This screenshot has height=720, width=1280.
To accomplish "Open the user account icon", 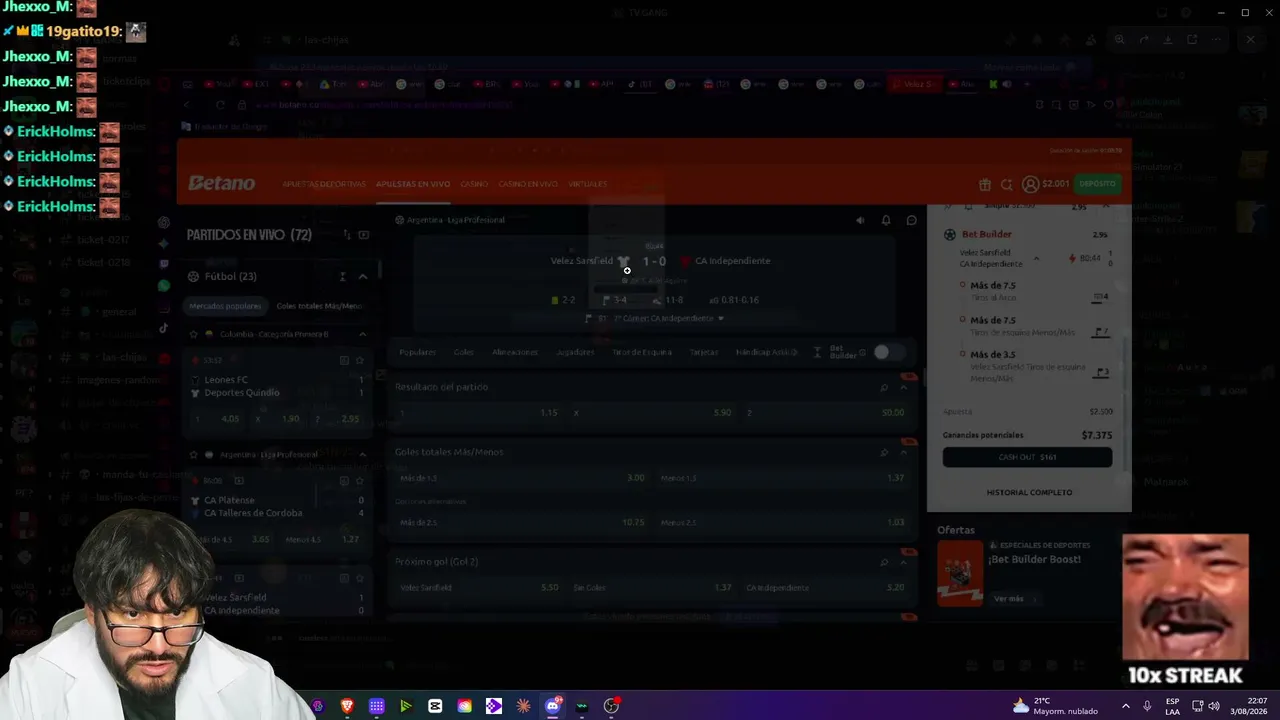I will 1030,184.
